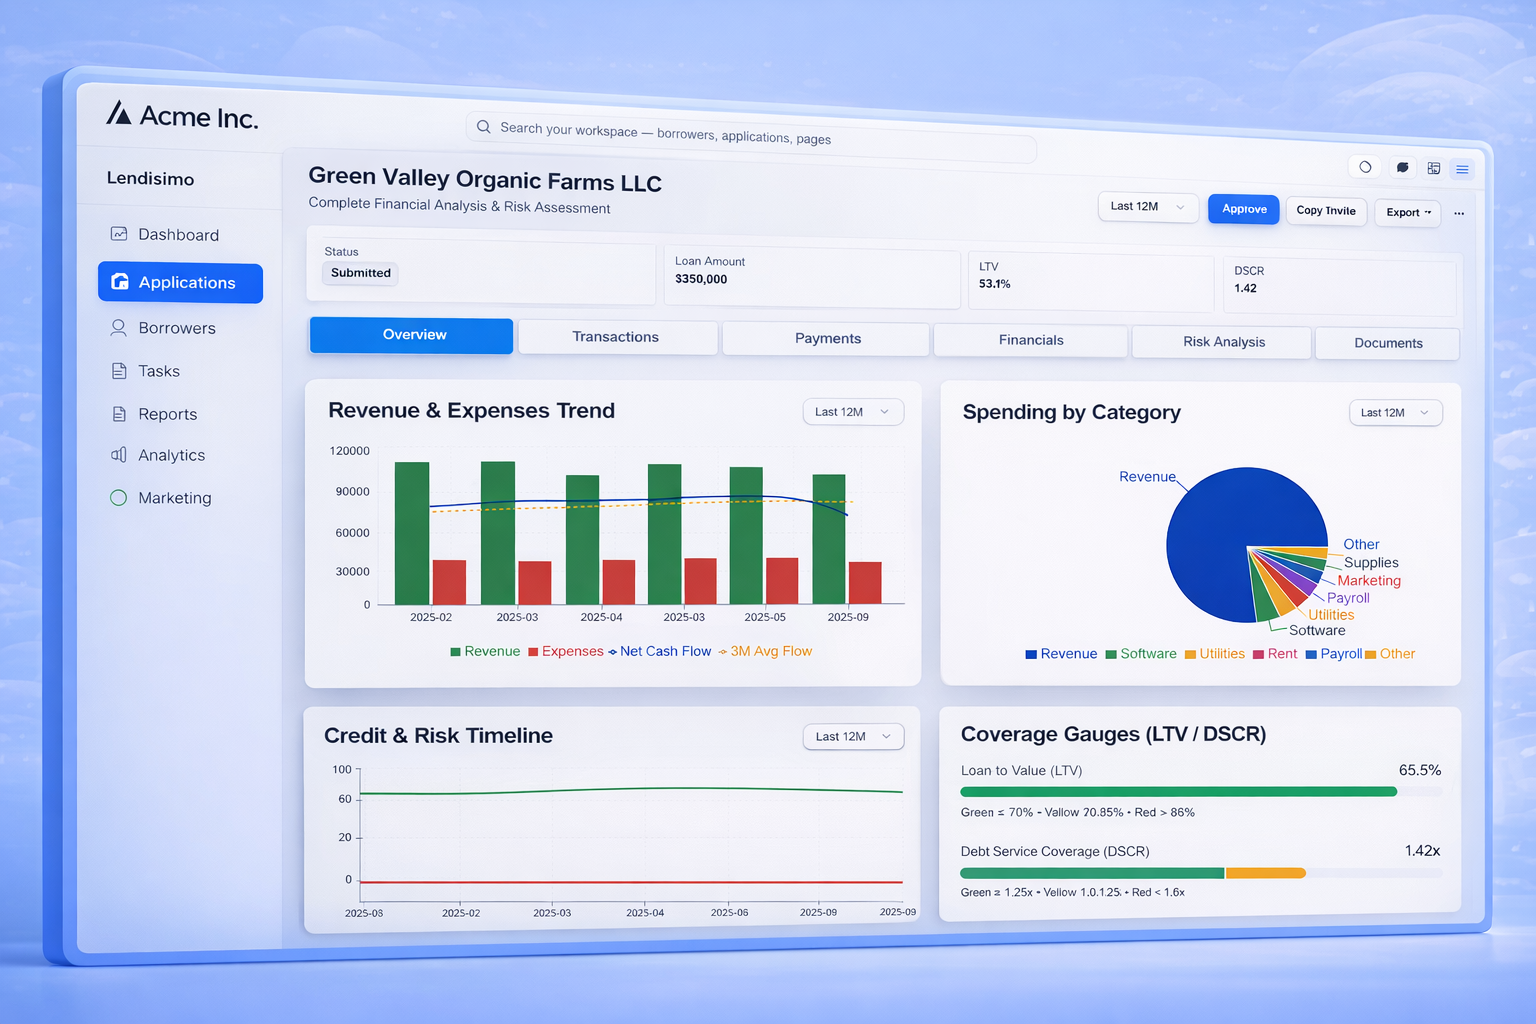Click the Approve button
This screenshot has width=1536, height=1024.
click(x=1243, y=209)
